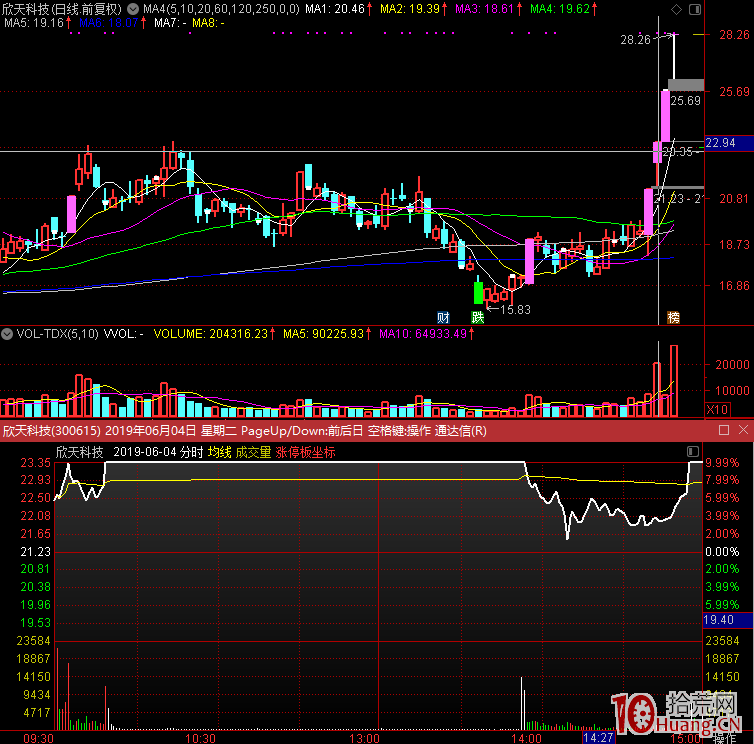Open the green 跌 marker below the candles
Viewport: 754px width, 744px height.
[x=478, y=317]
